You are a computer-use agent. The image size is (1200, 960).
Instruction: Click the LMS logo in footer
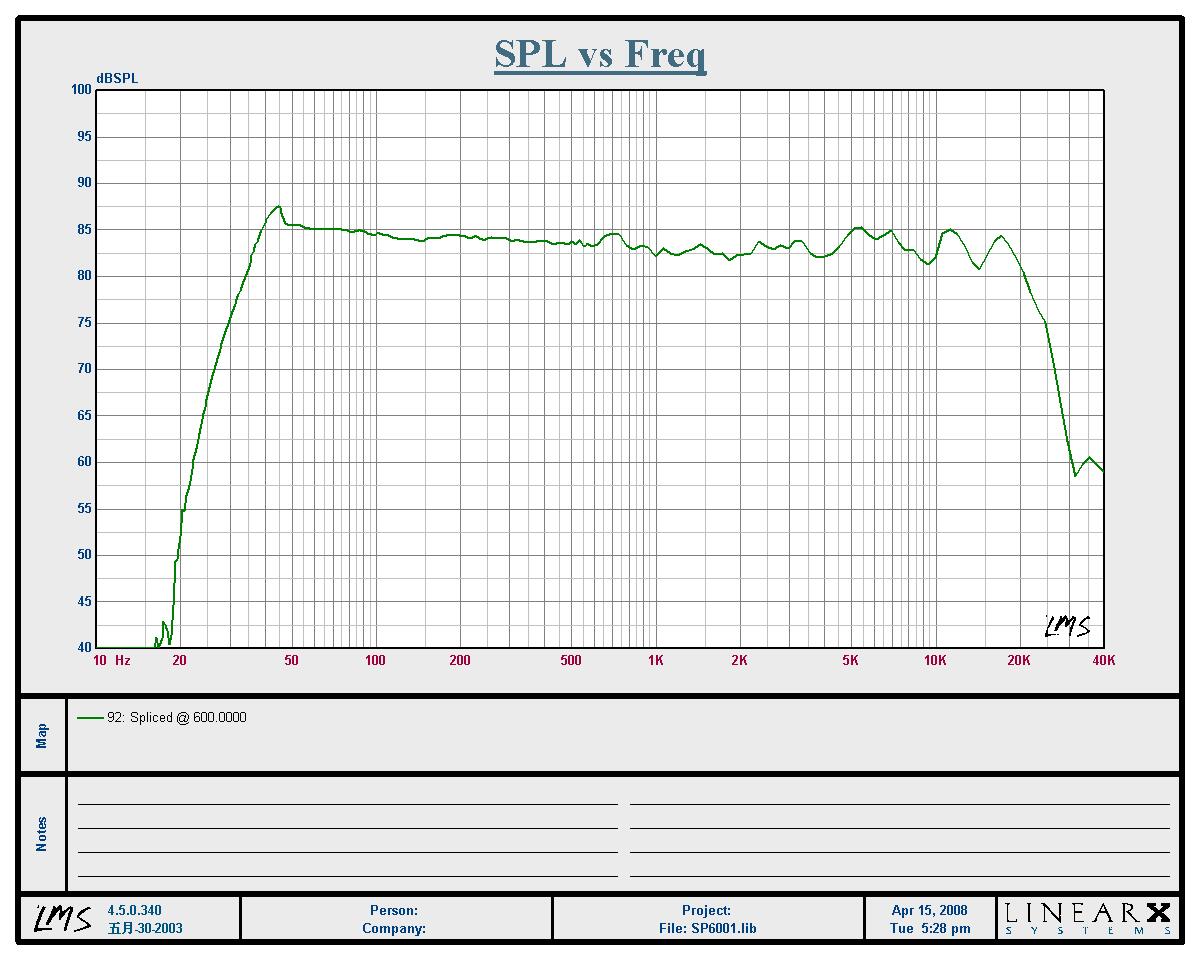63,918
